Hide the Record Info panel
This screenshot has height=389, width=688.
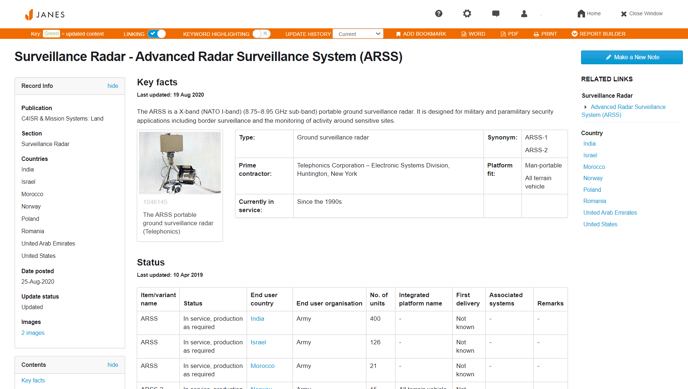pos(113,86)
